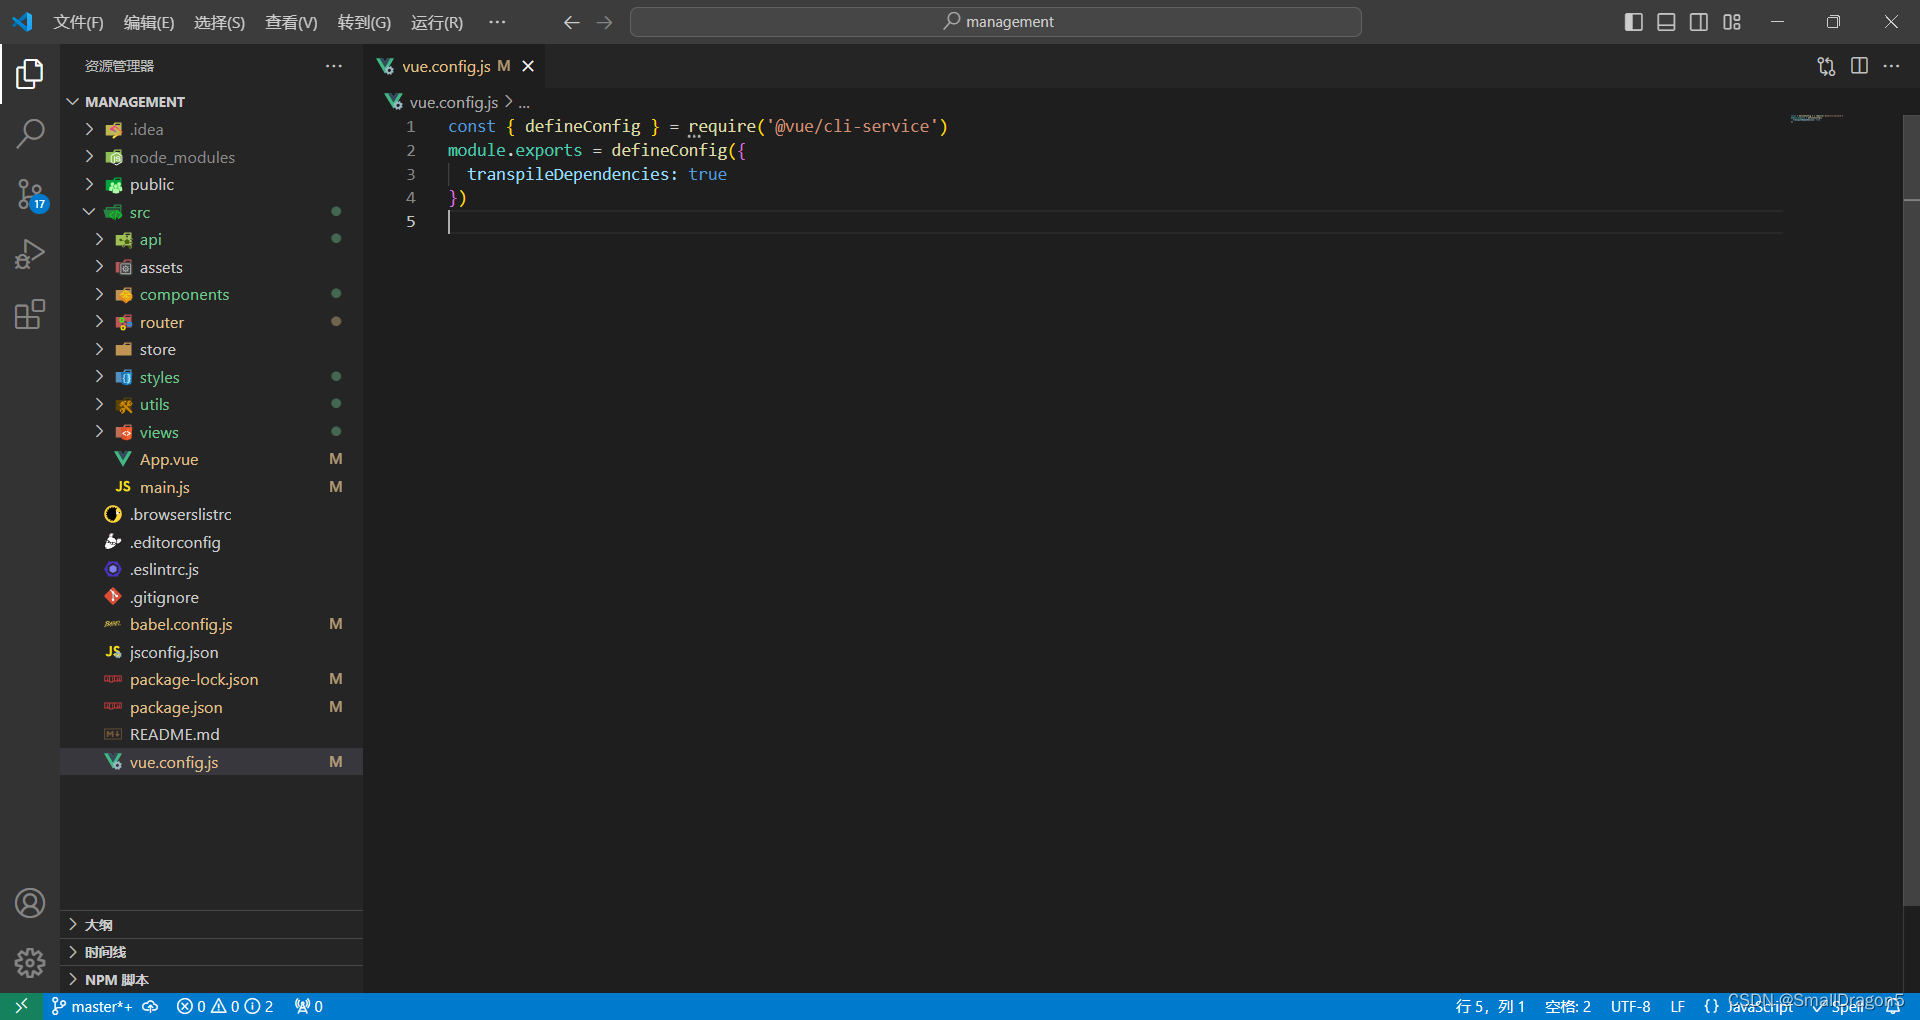Switch to the vue.config.js editor tab
The image size is (1920, 1020).
tap(447, 66)
